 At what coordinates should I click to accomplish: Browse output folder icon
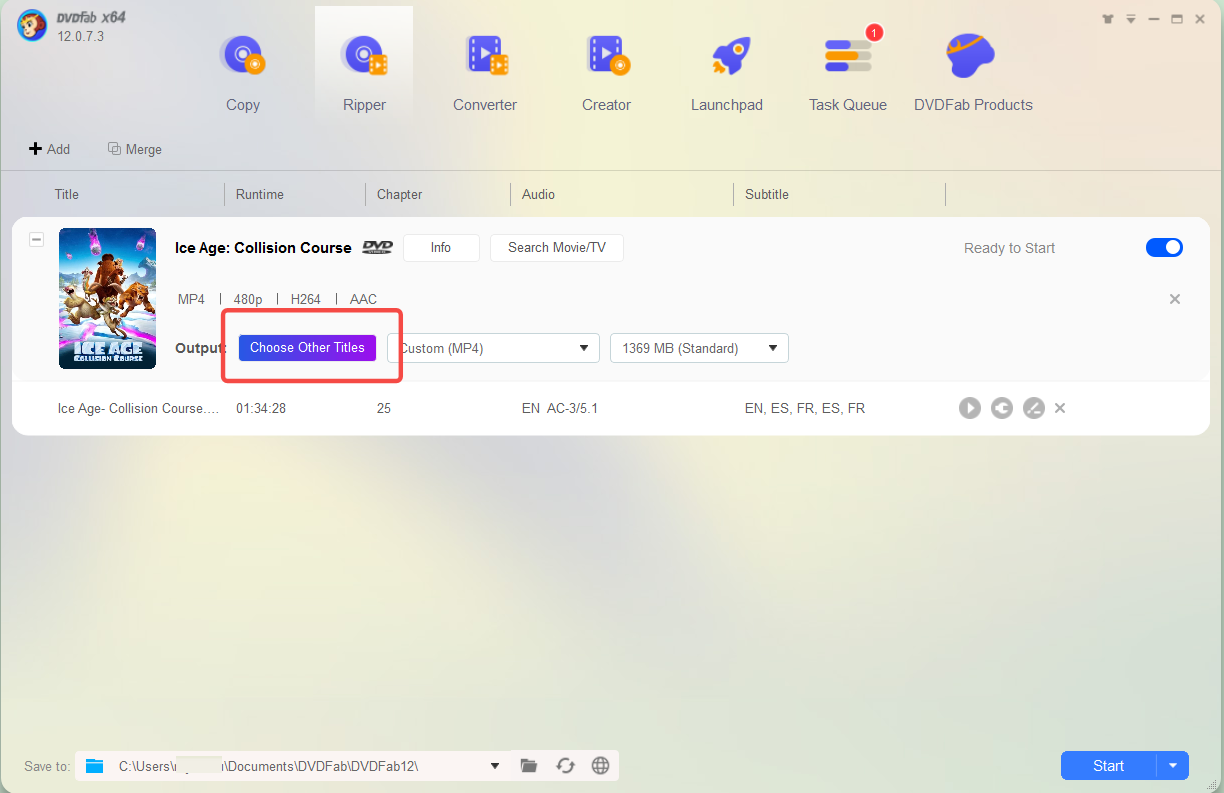point(529,766)
